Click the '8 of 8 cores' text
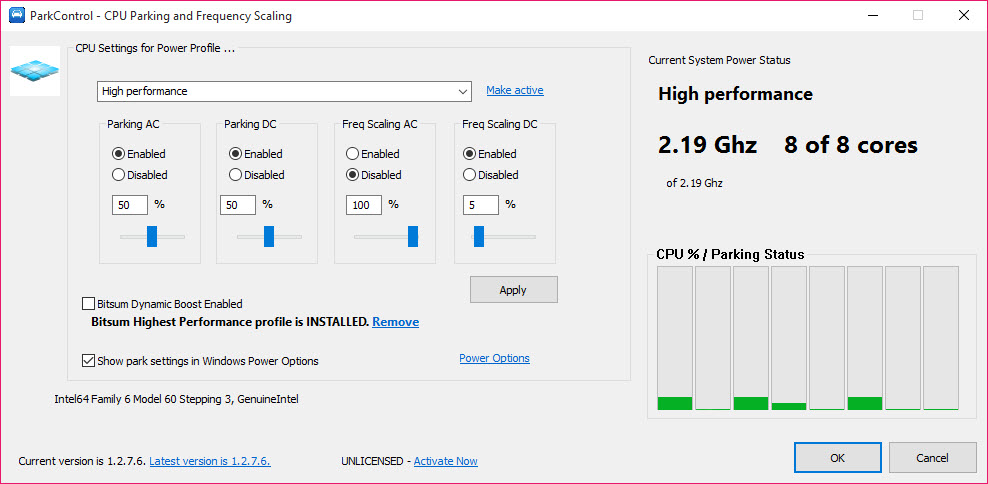This screenshot has width=988, height=484. [851, 145]
